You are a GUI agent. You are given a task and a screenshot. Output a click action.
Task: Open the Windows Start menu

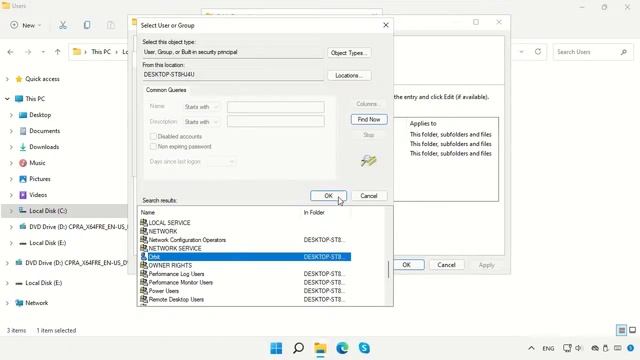(276, 348)
